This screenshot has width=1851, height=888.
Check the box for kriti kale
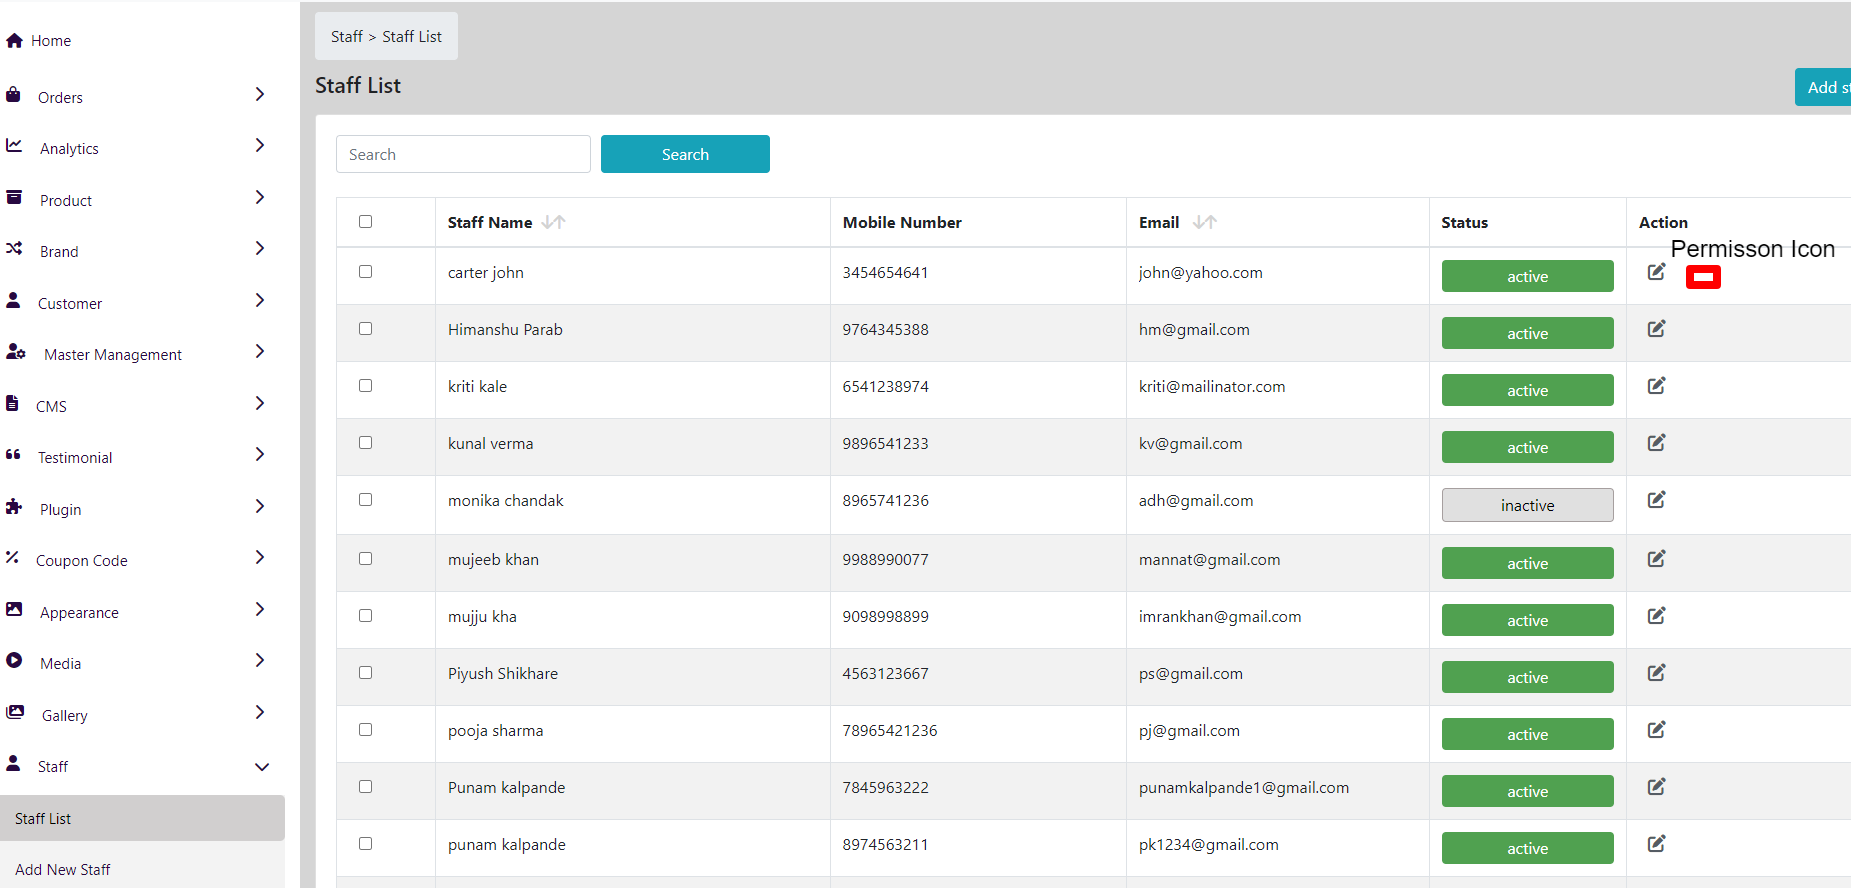pyautogui.click(x=366, y=386)
